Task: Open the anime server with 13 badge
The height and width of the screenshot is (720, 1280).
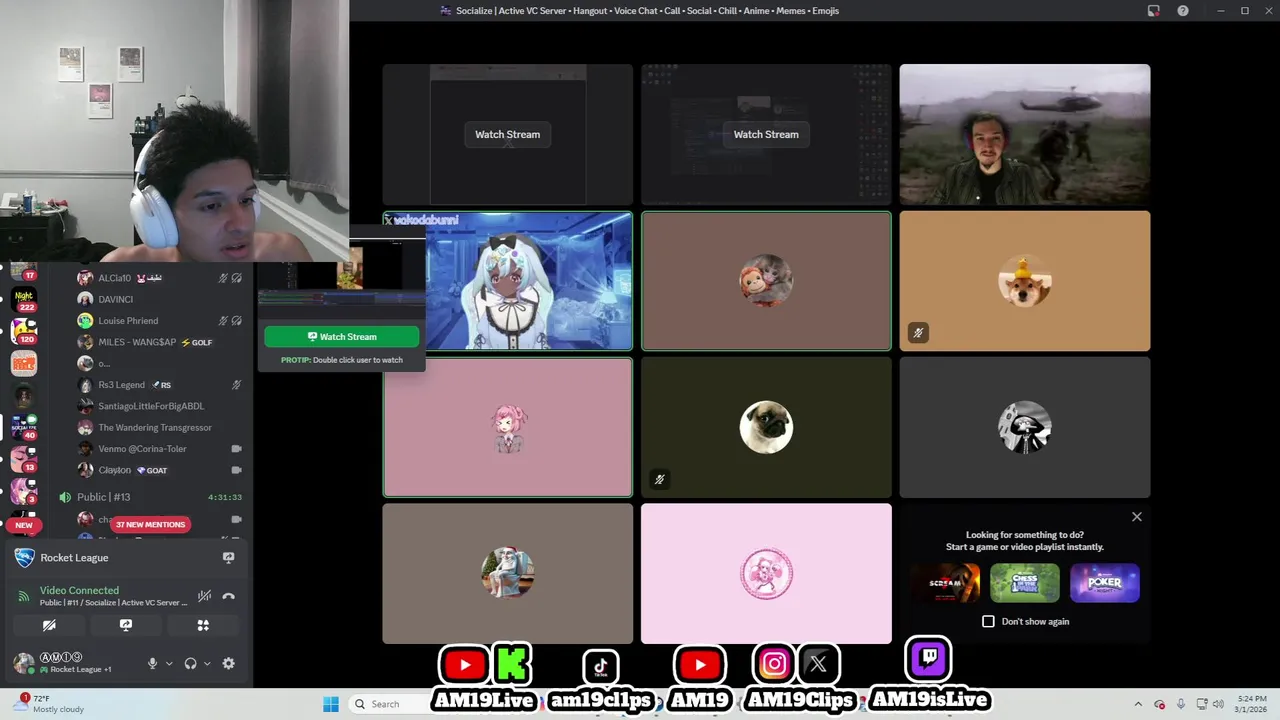Action: tap(24, 459)
